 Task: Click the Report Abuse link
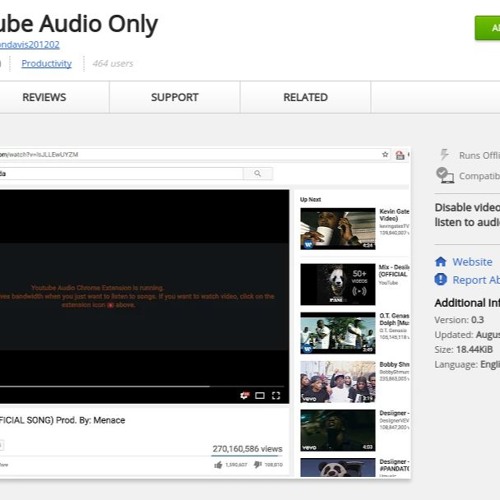(x=476, y=280)
